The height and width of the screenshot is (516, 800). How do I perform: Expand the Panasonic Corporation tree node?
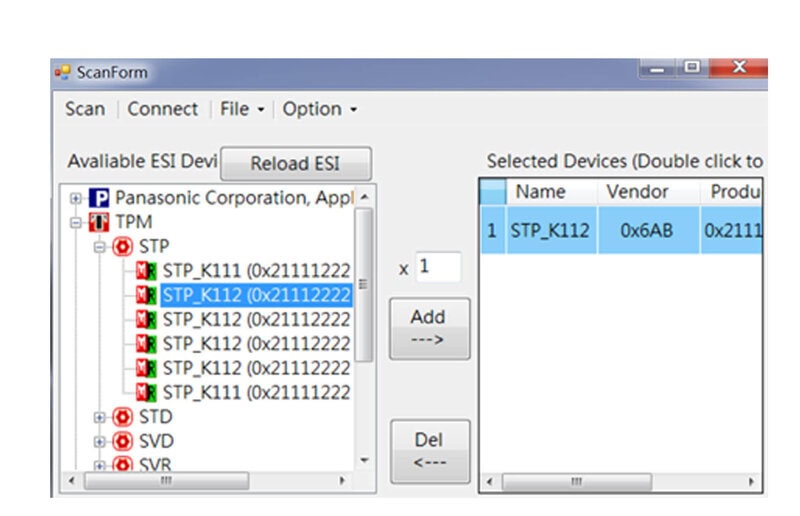coord(76,198)
